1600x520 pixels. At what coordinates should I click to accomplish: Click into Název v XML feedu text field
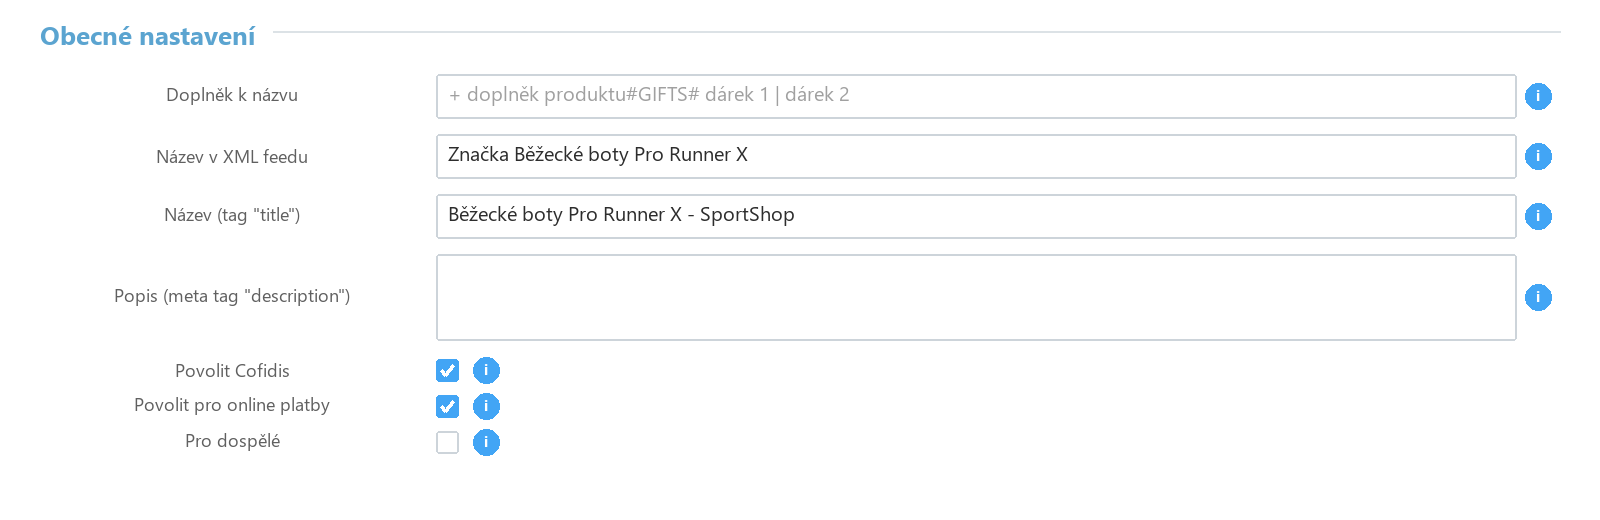[976, 156]
